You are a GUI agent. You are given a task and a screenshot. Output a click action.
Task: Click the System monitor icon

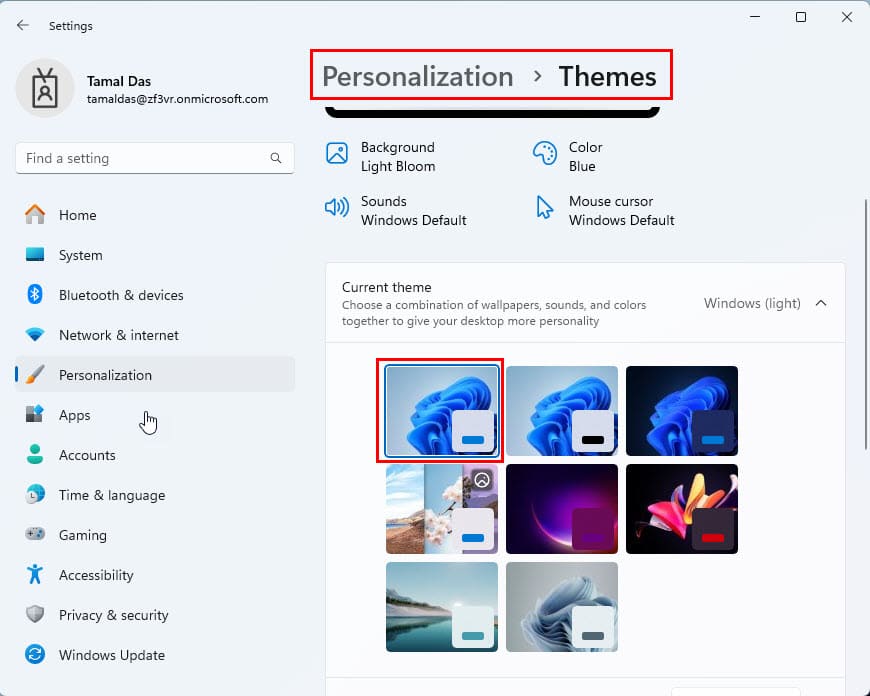click(x=35, y=255)
